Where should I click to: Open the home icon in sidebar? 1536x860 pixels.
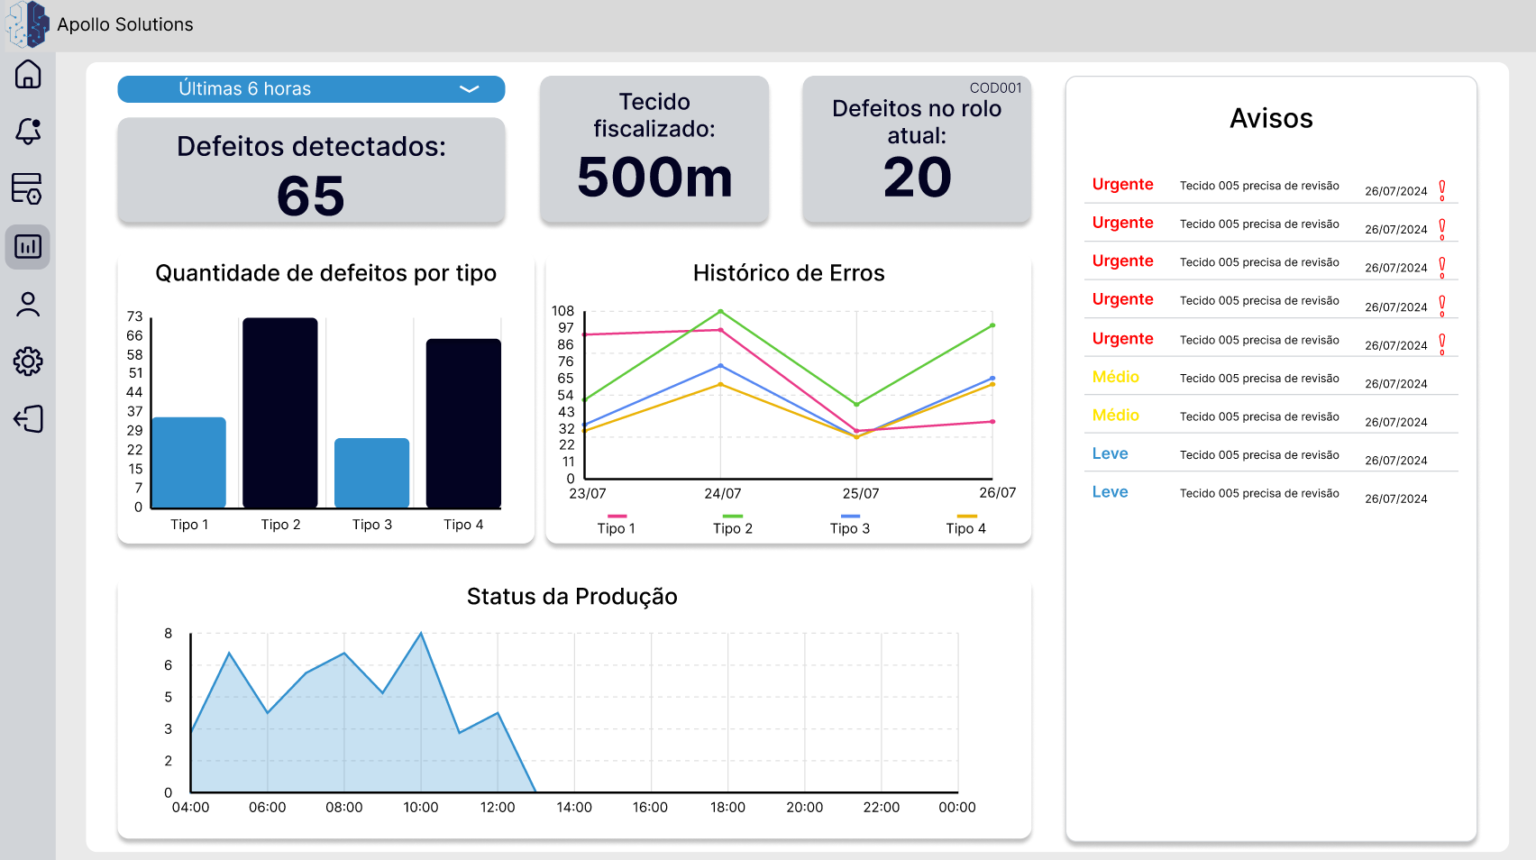pos(28,74)
